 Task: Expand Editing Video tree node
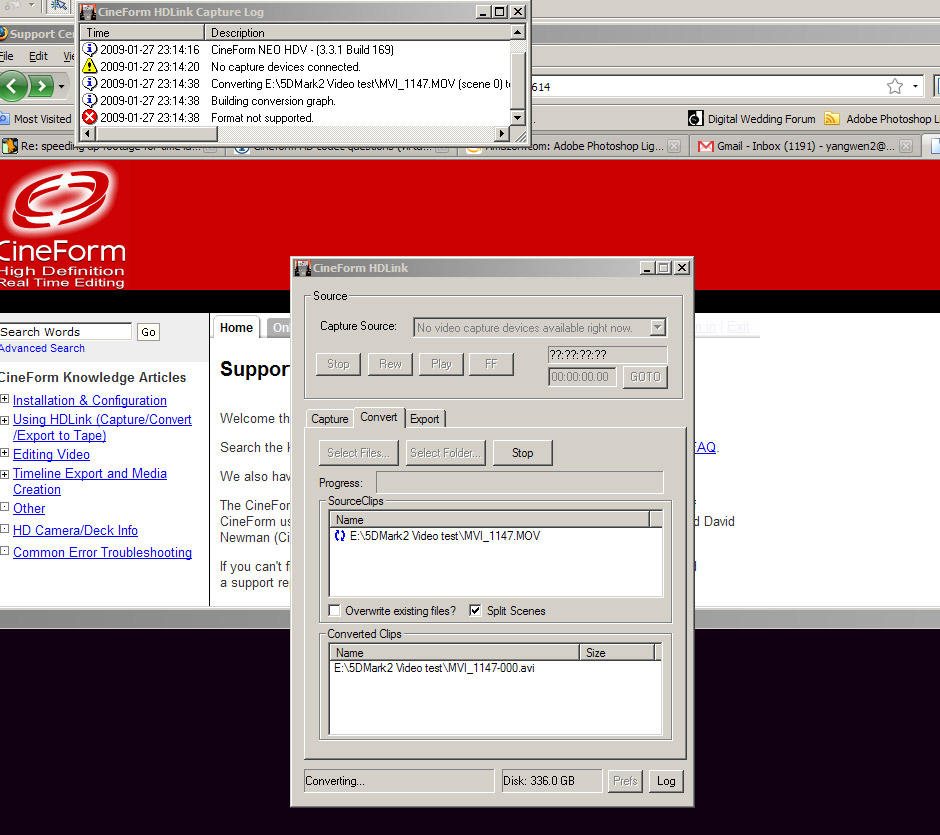(x=5, y=453)
